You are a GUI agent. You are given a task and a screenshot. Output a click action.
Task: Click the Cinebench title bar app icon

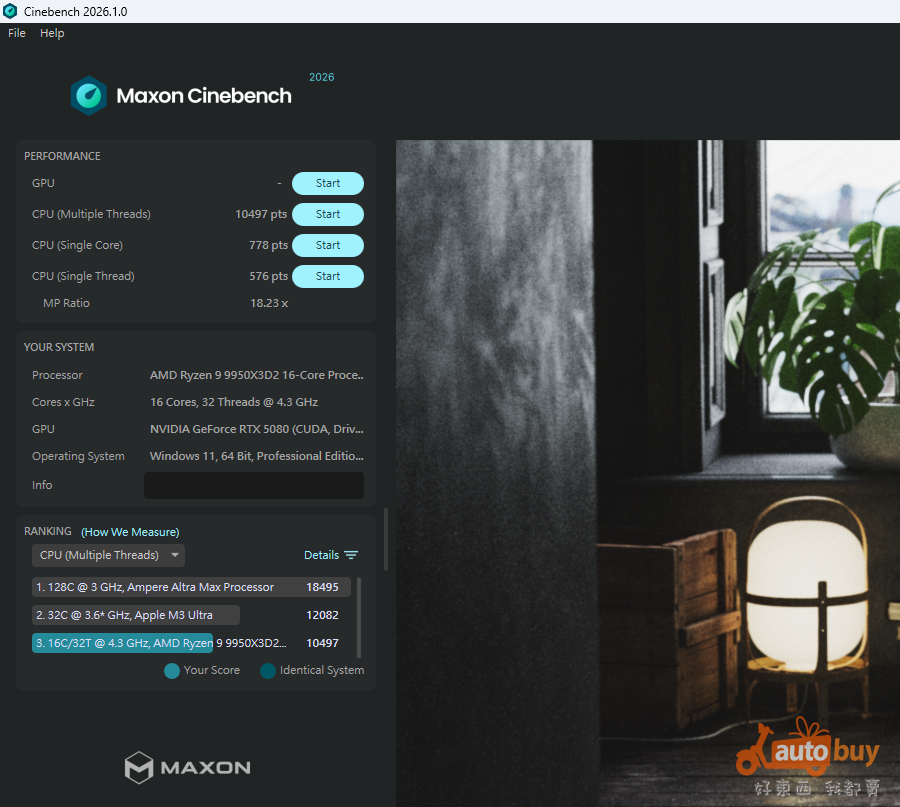click(x=10, y=11)
